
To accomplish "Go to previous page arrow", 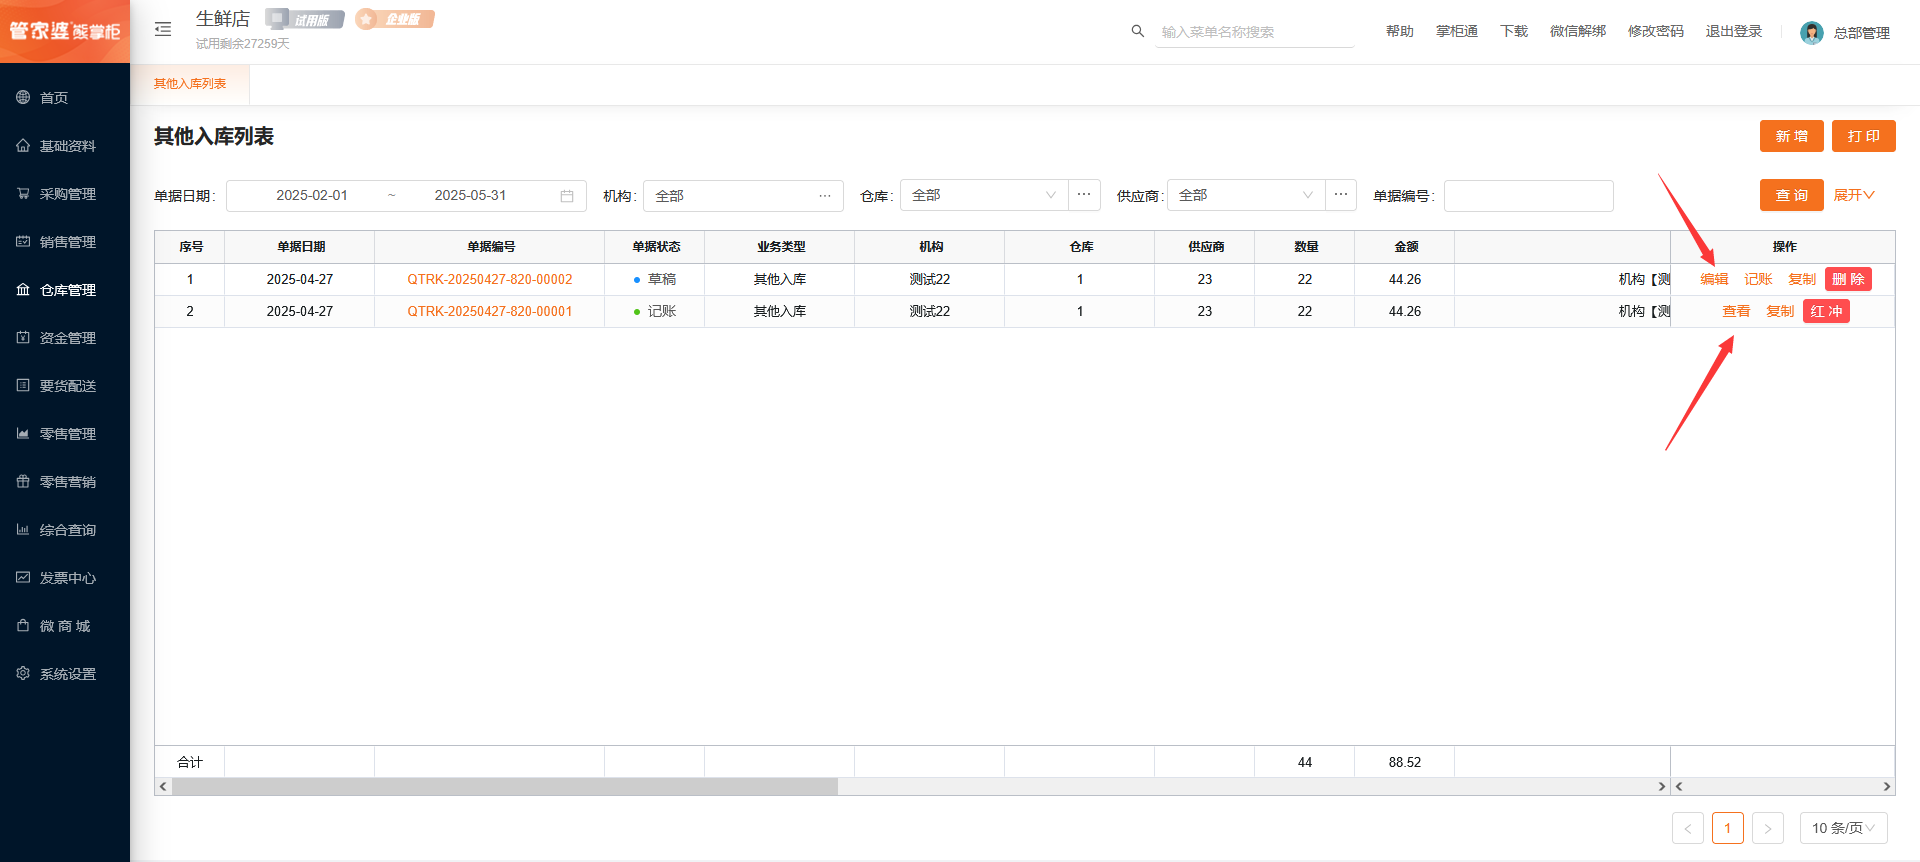I will [1688, 828].
